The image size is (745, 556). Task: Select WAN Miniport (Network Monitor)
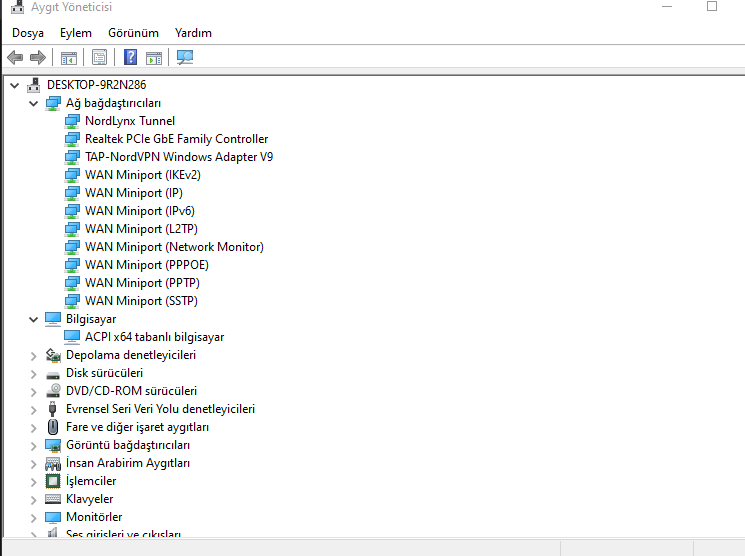click(x=174, y=247)
